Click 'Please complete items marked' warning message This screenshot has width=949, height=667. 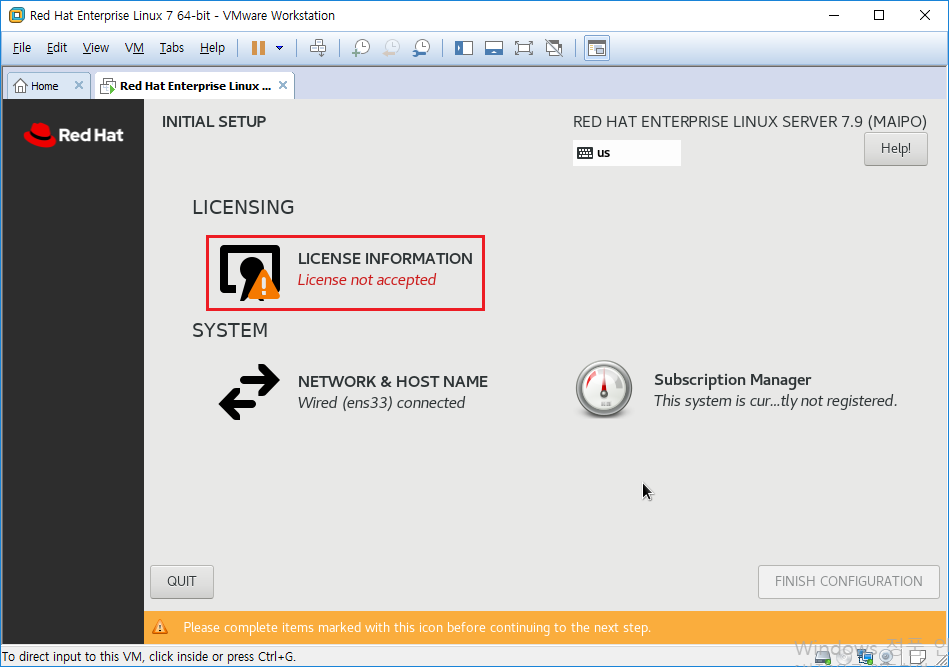(417, 628)
